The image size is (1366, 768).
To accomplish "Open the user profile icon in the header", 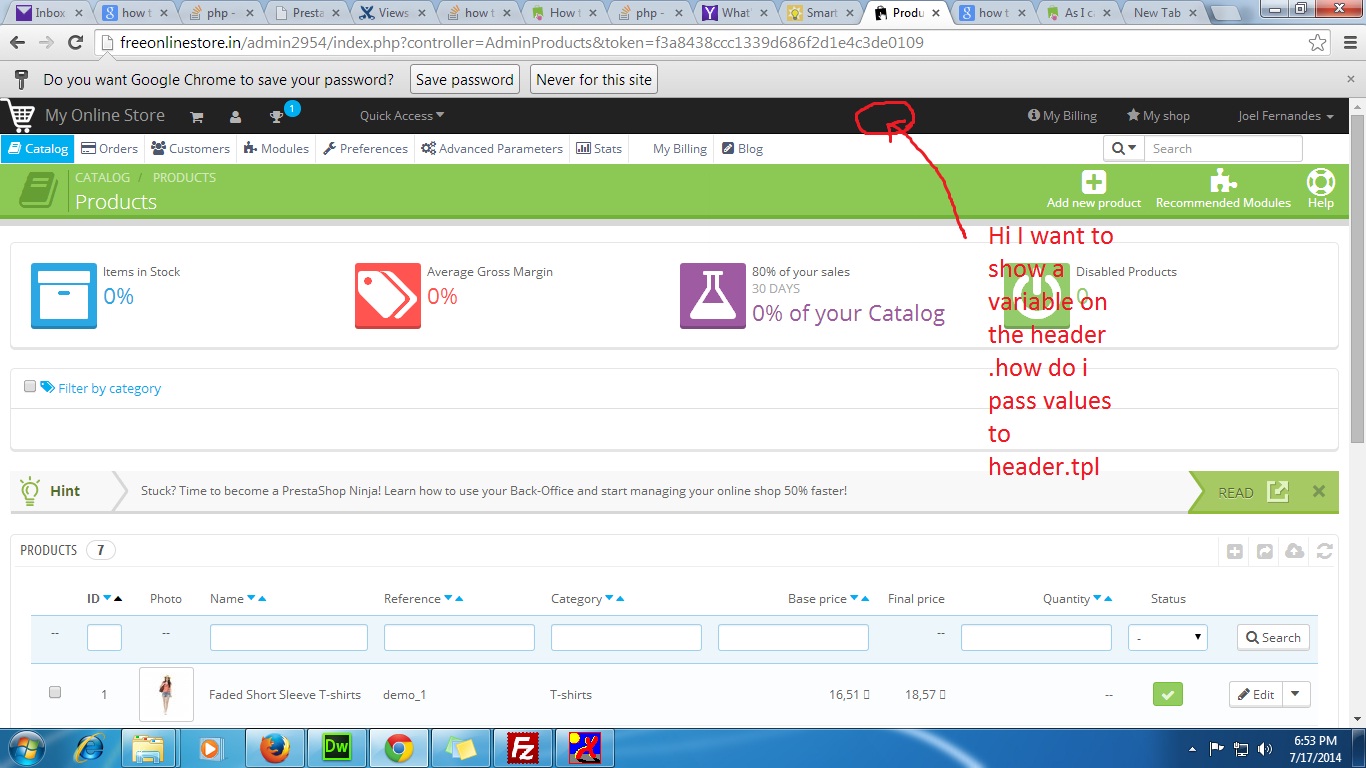I will pos(235,117).
